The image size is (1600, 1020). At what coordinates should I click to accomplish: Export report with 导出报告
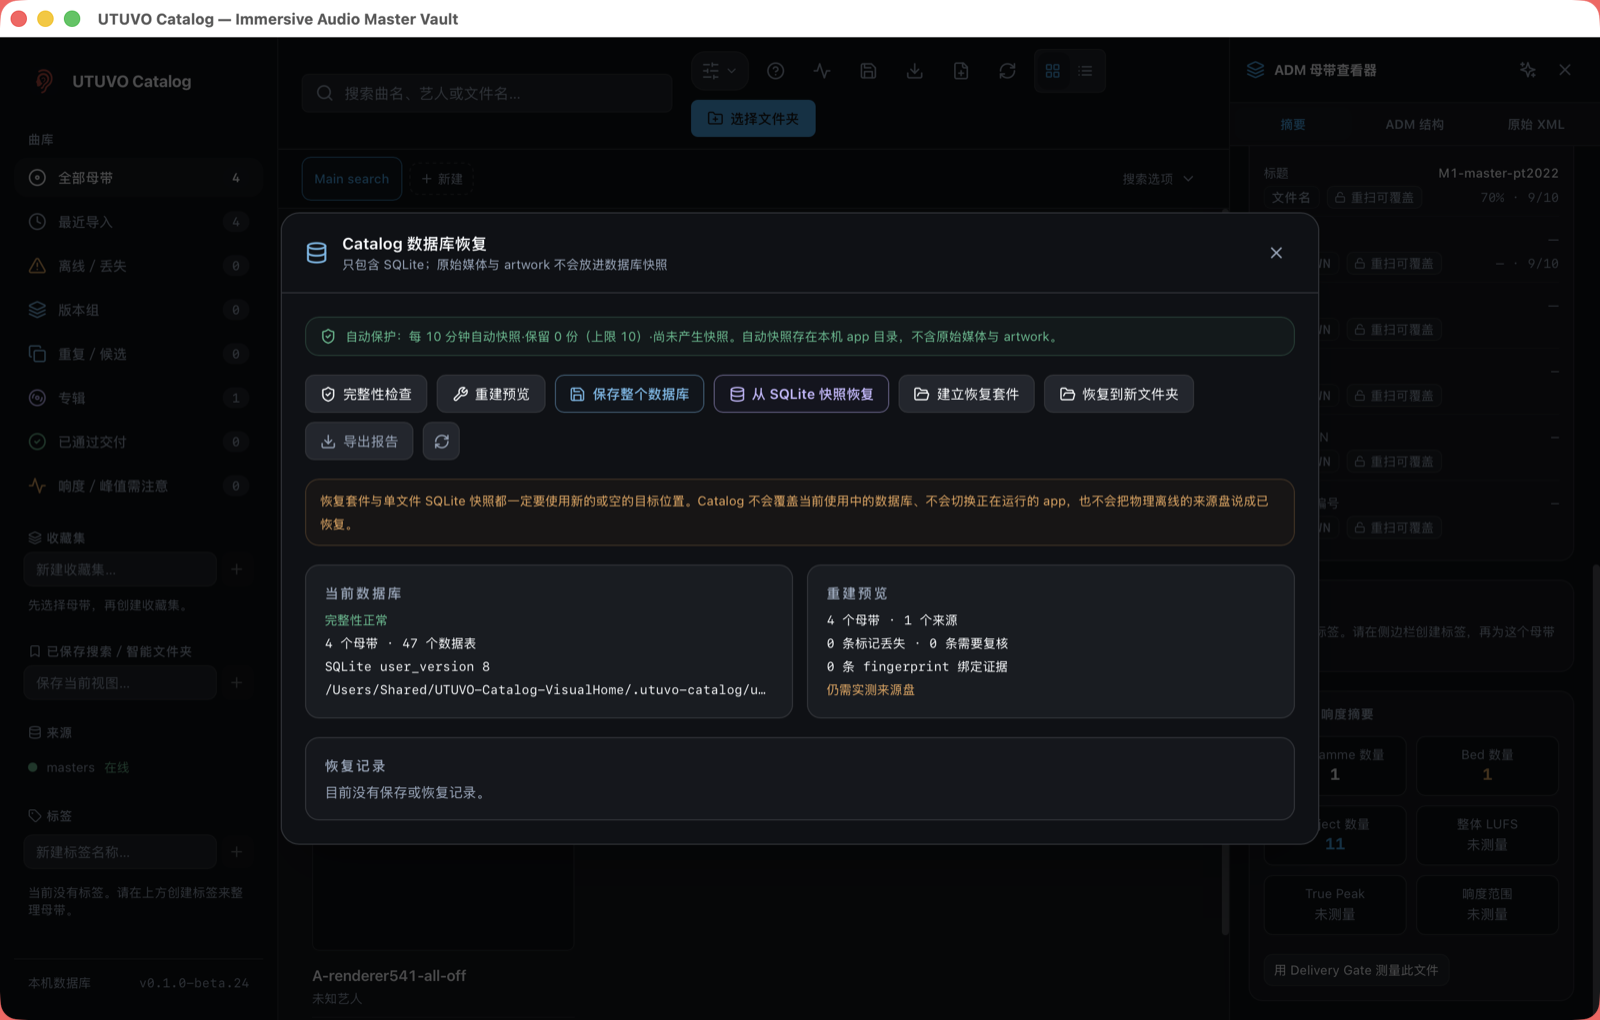point(359,441)
